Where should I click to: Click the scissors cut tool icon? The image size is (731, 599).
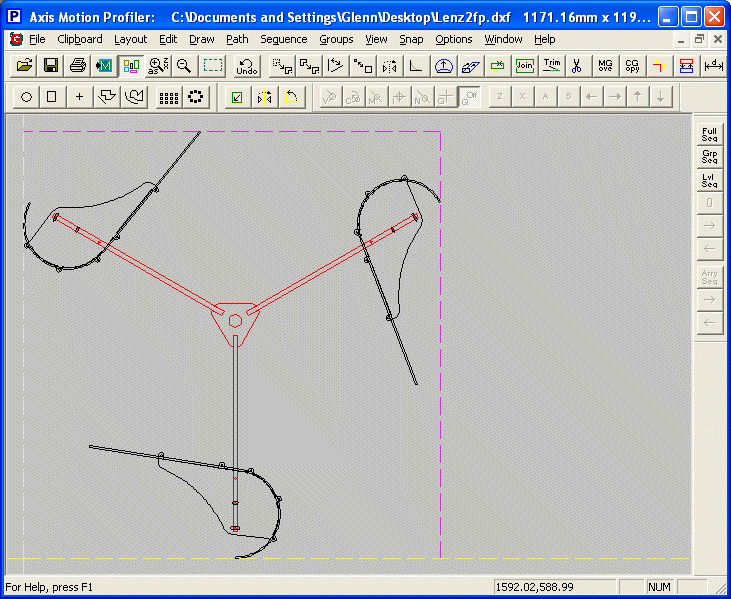577,66
